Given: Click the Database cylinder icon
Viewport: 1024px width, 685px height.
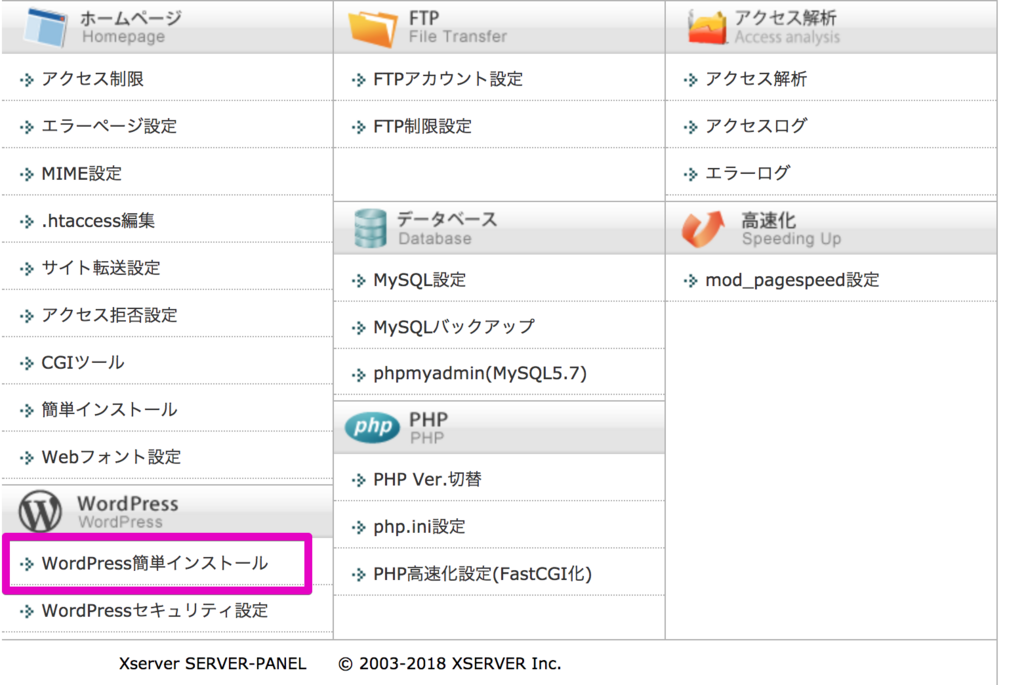Looking at the screenshot, I should click(370, 229).
